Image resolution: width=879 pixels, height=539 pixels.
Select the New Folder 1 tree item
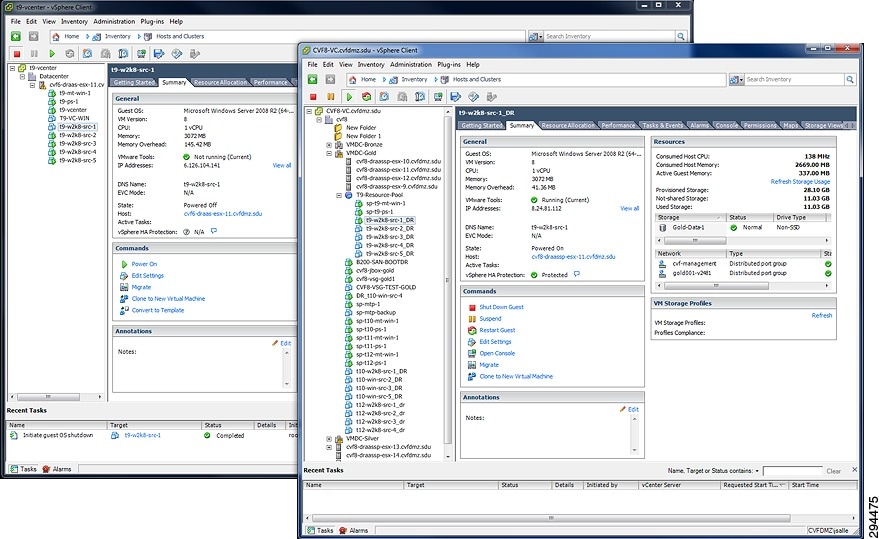(363, 136)
